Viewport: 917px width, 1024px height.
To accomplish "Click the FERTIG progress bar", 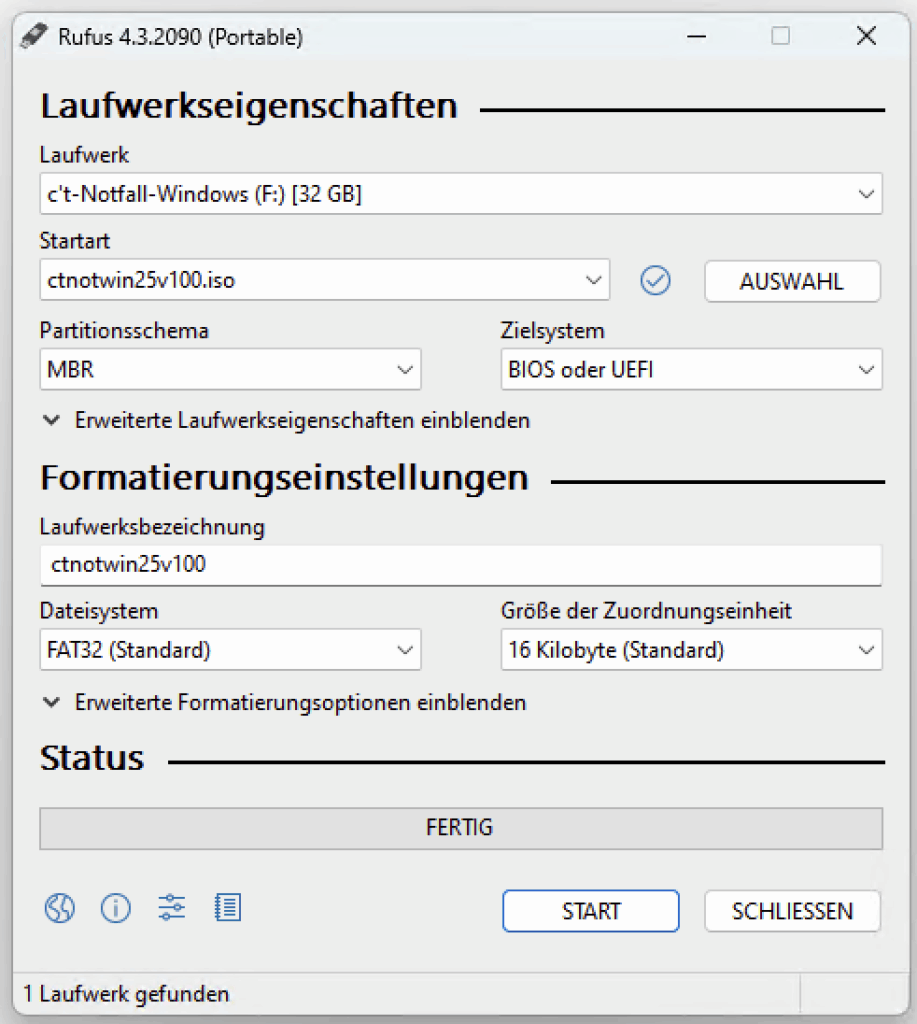I will (x=461, y=828).
